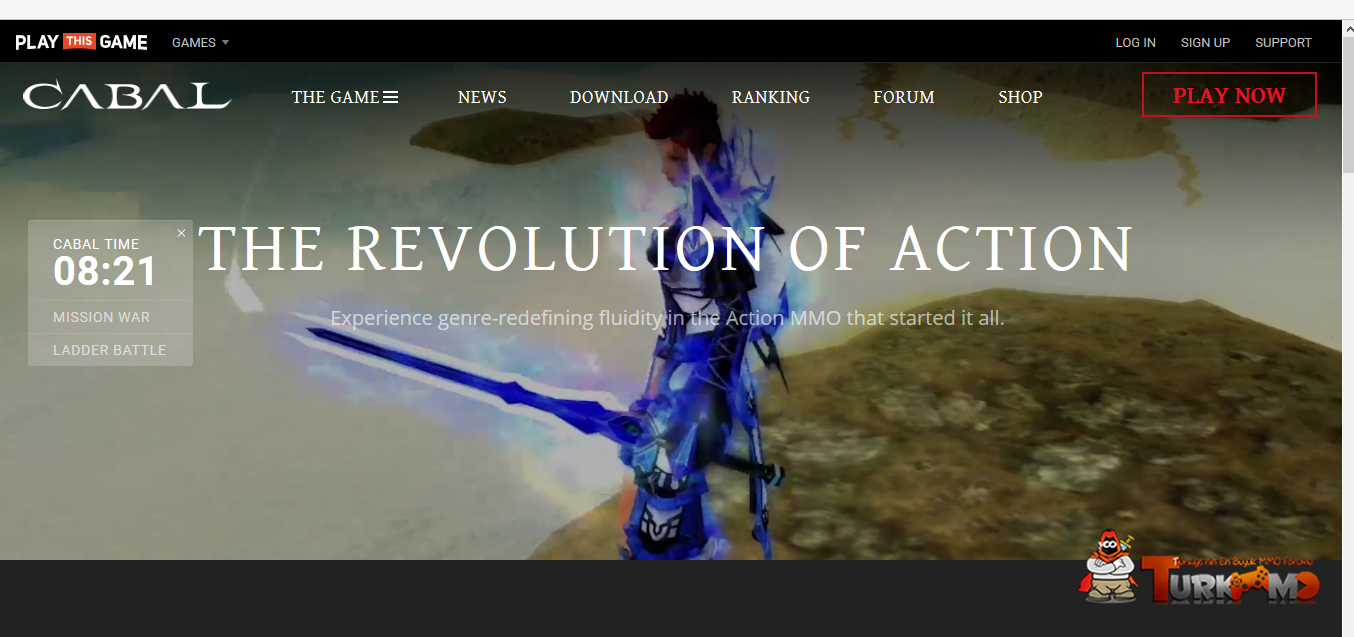This screenshot has width=1354, height=637.
Task: Expand The Game hamburger menu
Action: click(x=345, y=97)
